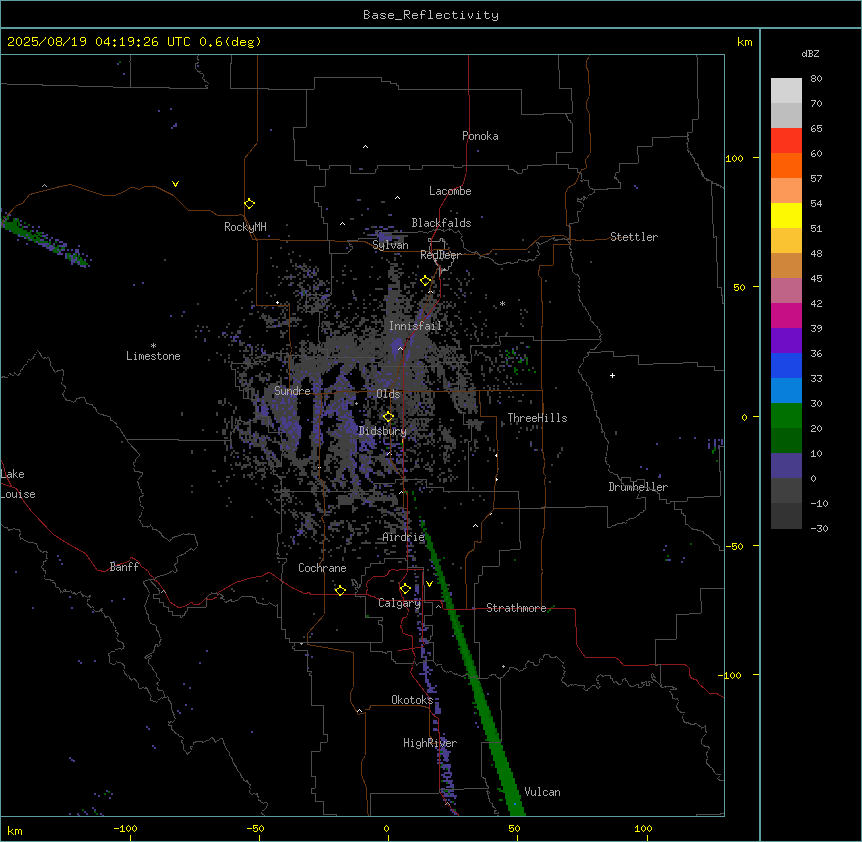
Task: Click the -30 value on dBZ scale
Action: [819, 528]
